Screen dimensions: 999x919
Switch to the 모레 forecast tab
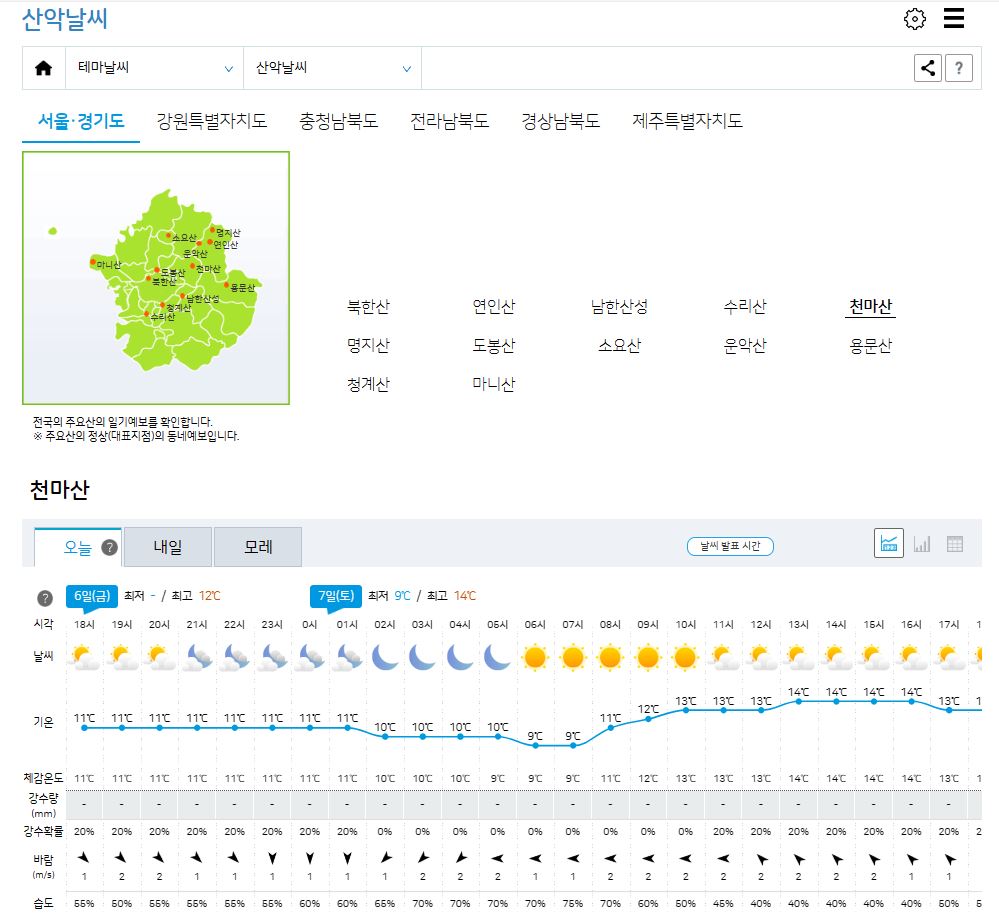(x=258, y=547)
